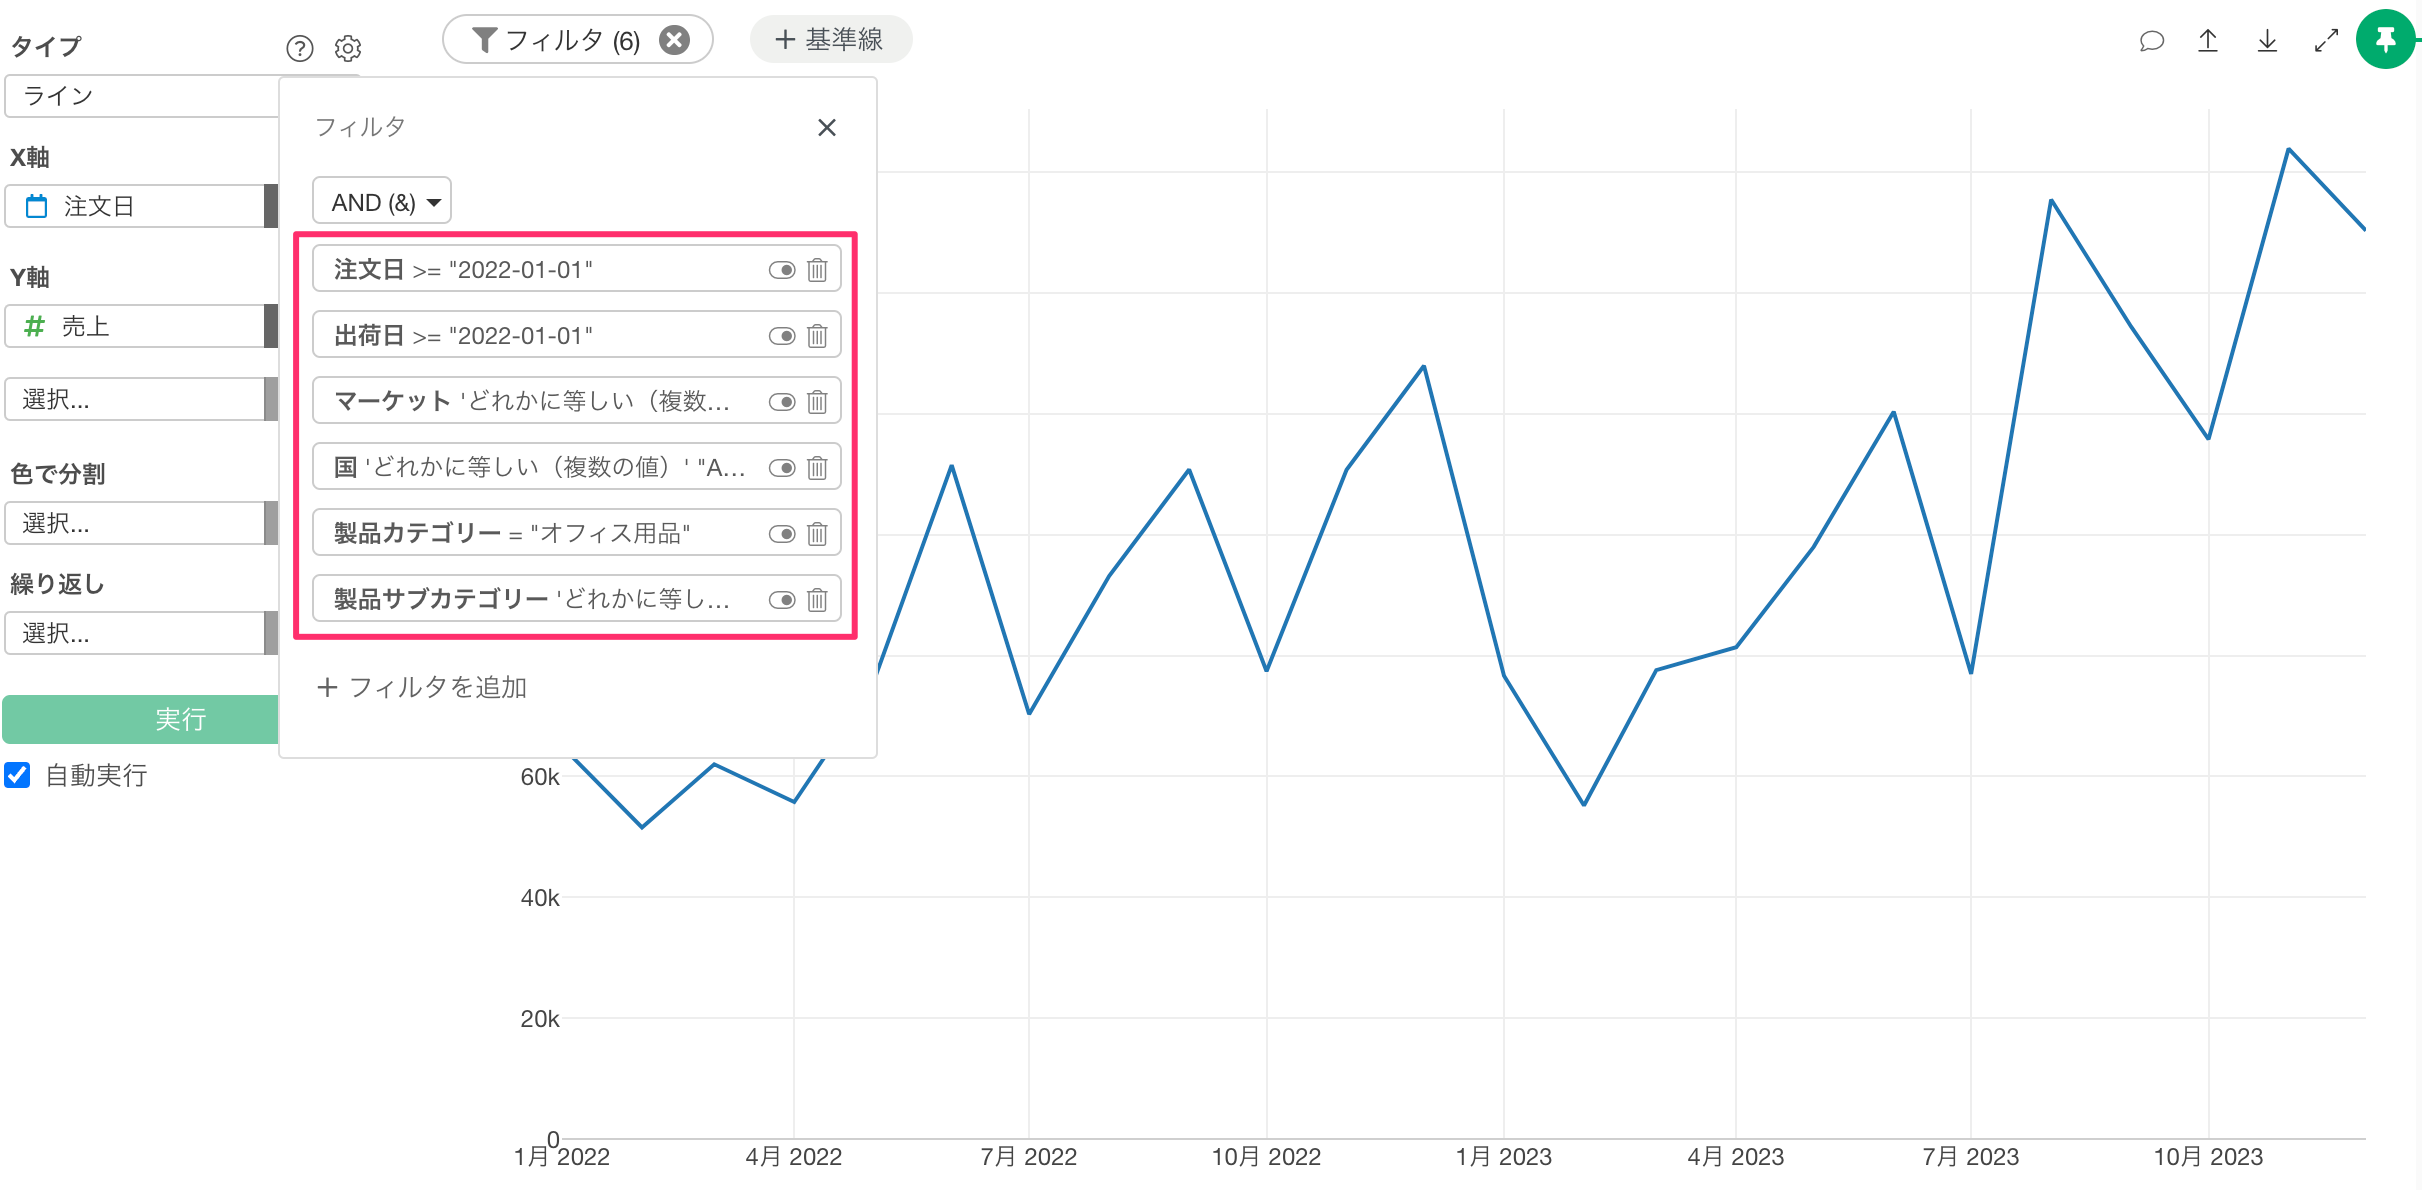Viewport: 2422px width, 1190px height.
Task: Click the 基準線 add button
Action: [x=830, y=40]
